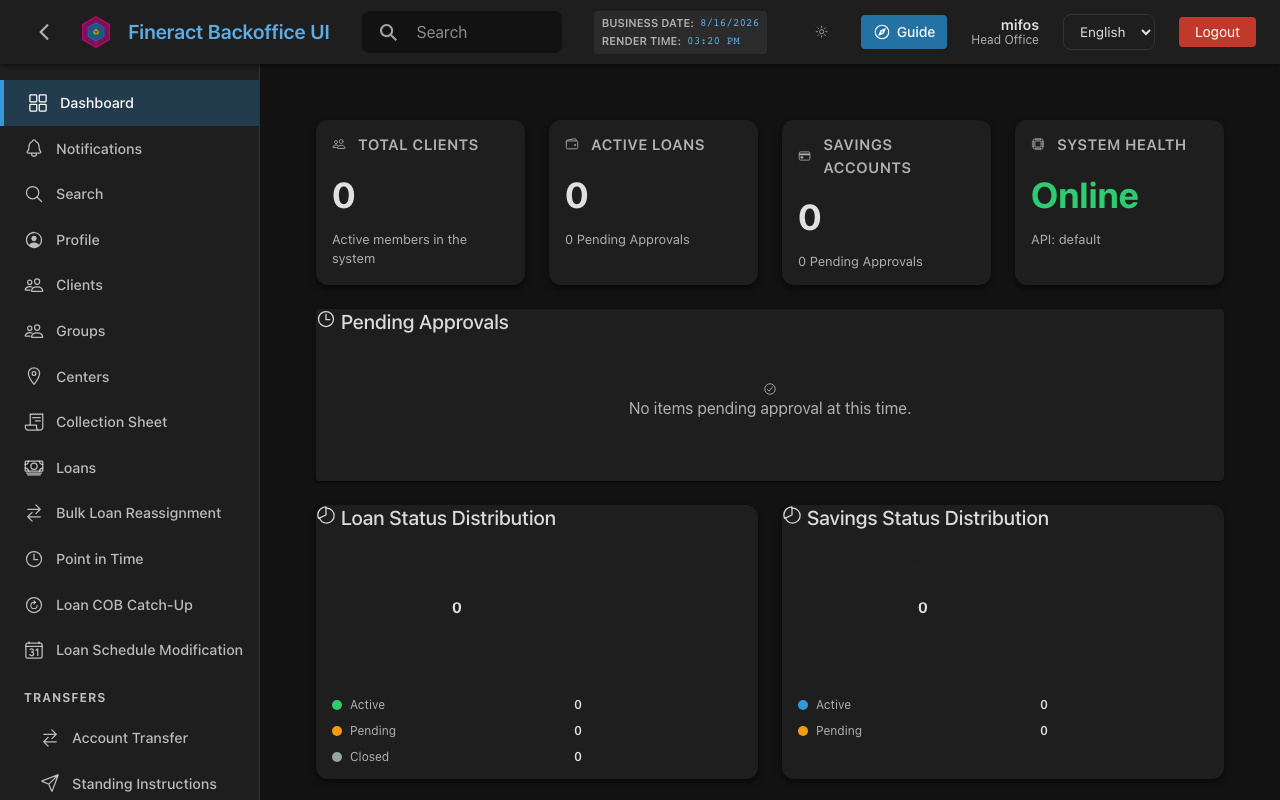Focus the top Search input field
1280x800 pixels.
tap(462, 32)
